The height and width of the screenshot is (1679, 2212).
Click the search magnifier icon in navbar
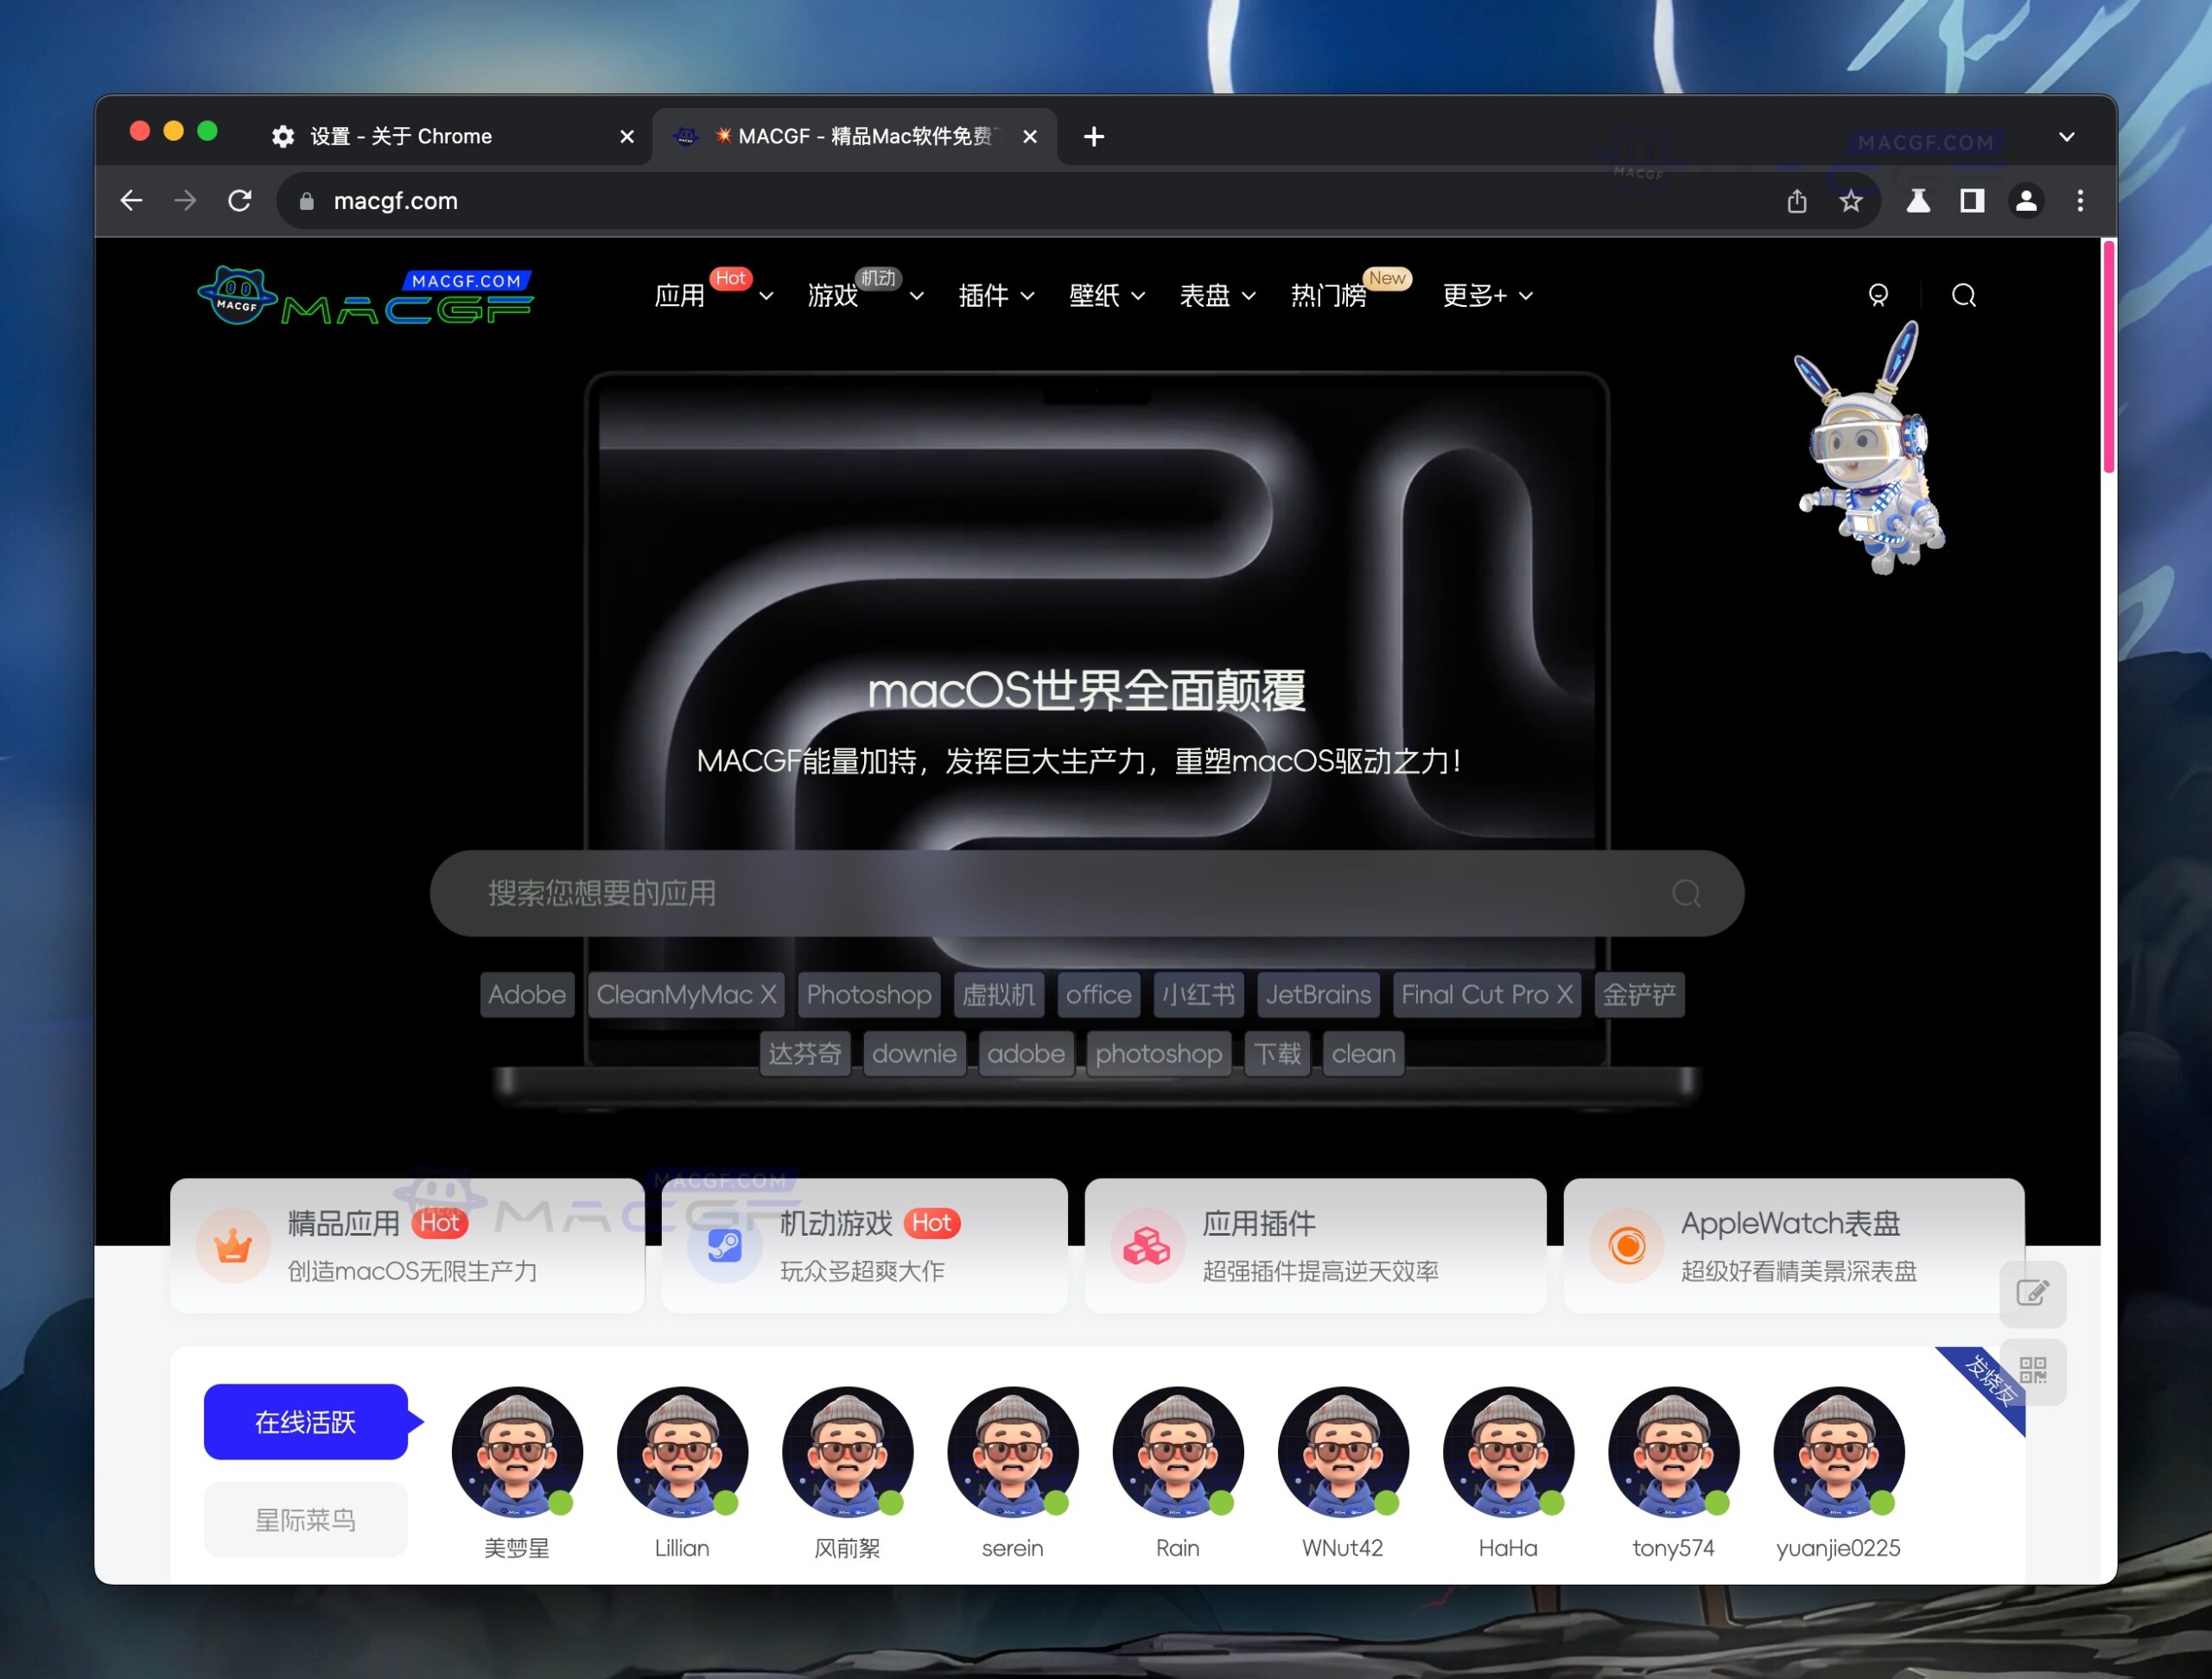pos(1963,296)
